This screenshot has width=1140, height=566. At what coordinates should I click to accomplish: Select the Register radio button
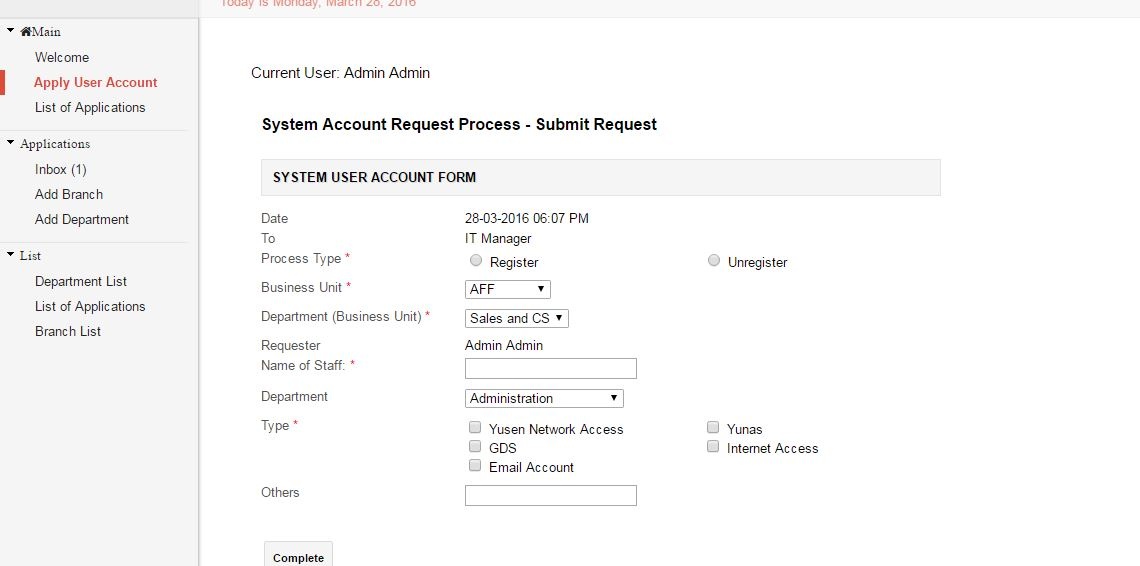[x=475, y=260]
